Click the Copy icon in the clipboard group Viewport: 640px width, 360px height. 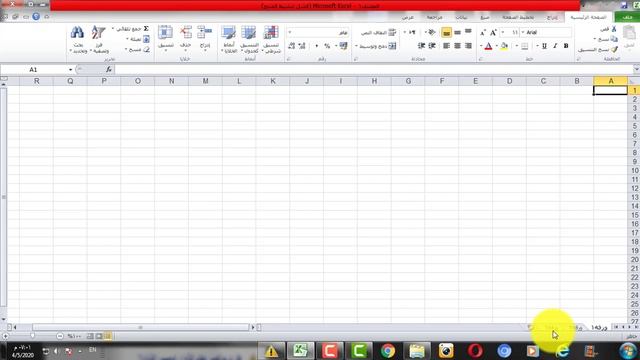point(614,39)
